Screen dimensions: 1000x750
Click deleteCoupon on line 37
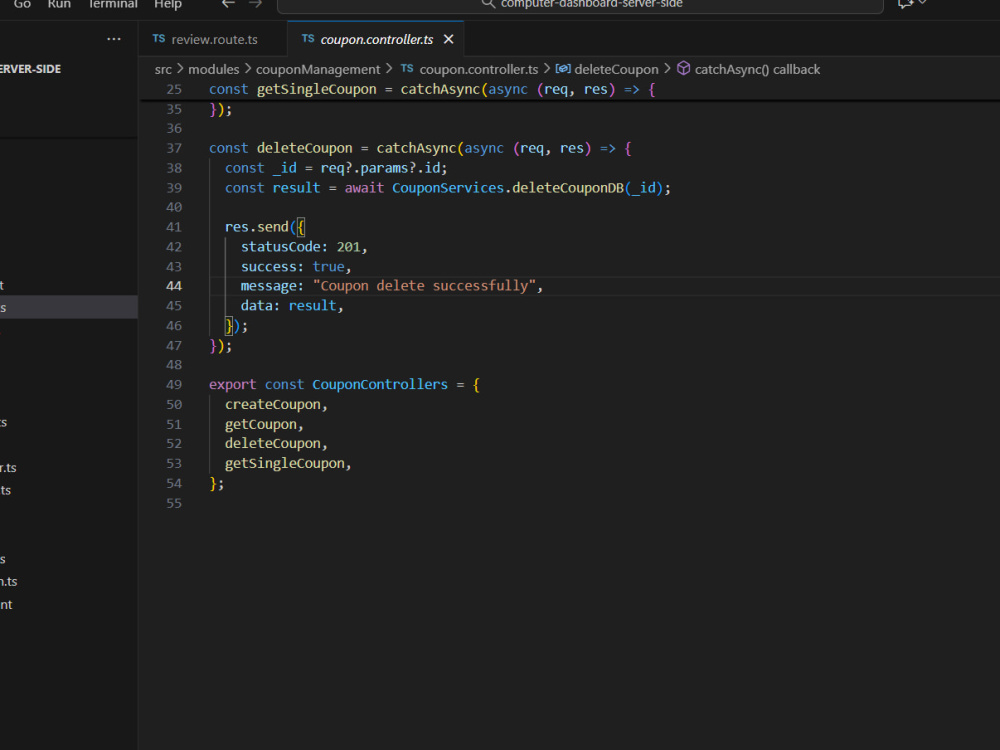(x=304, y=149)
